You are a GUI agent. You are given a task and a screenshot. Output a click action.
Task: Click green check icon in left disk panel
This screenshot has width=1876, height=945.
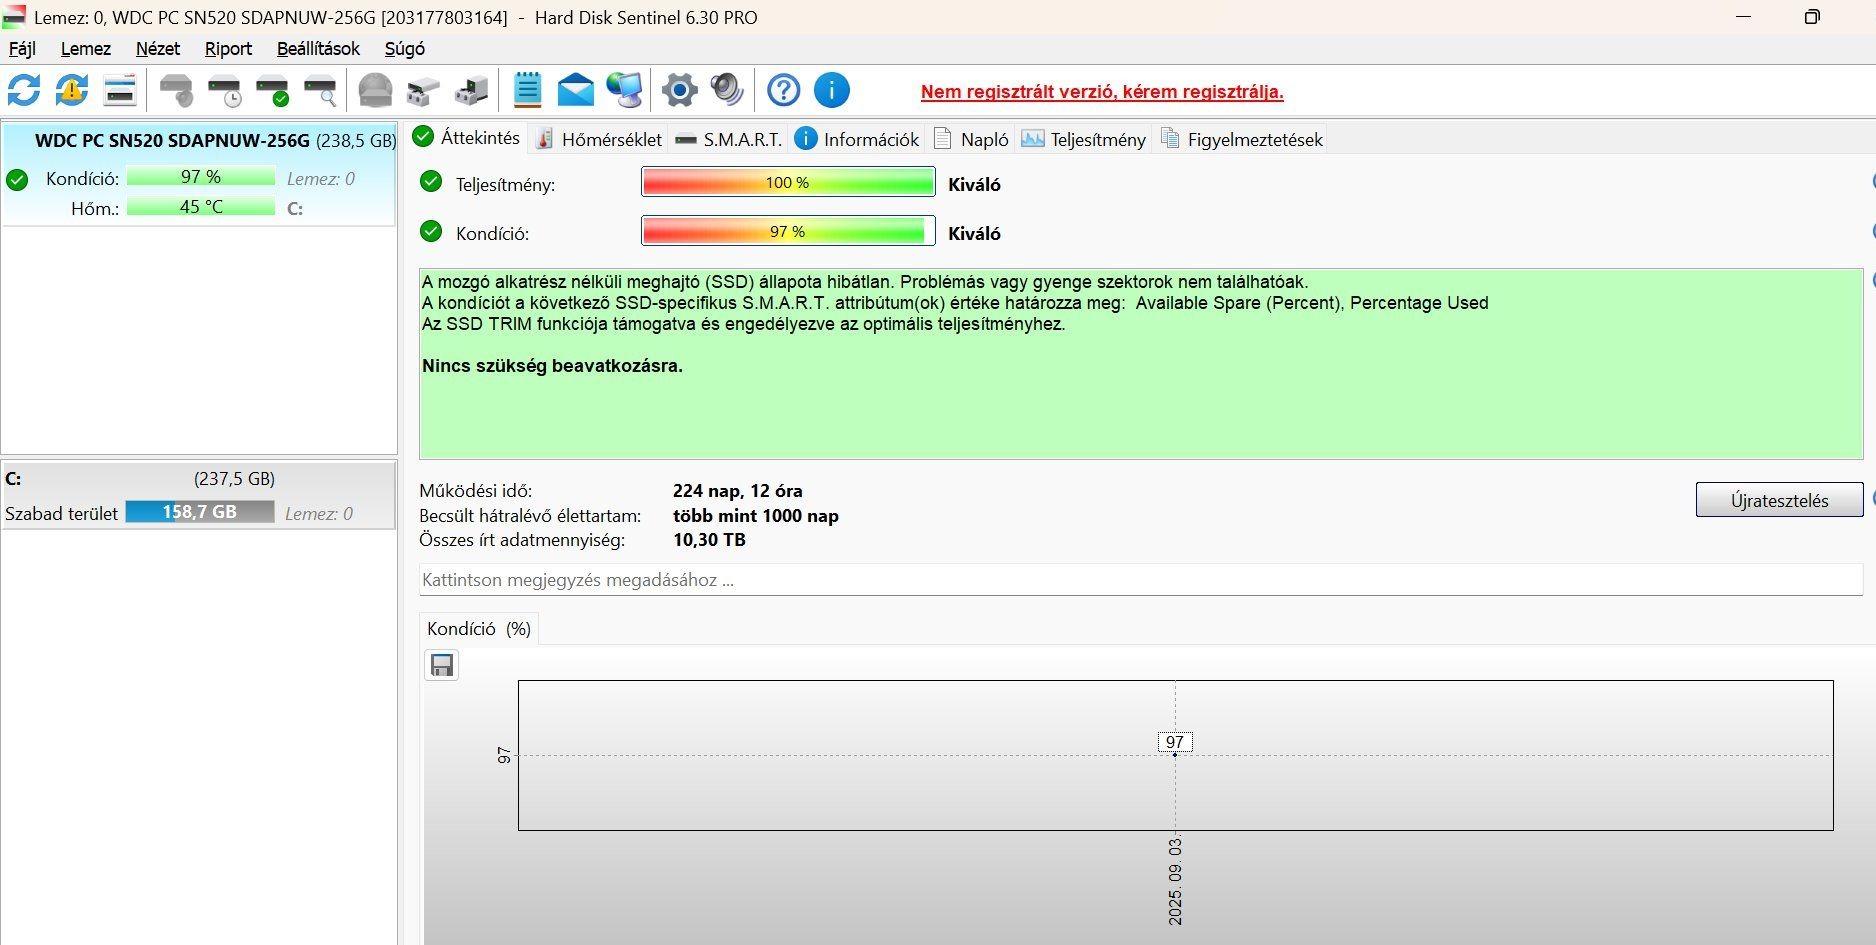coord(17,180)
